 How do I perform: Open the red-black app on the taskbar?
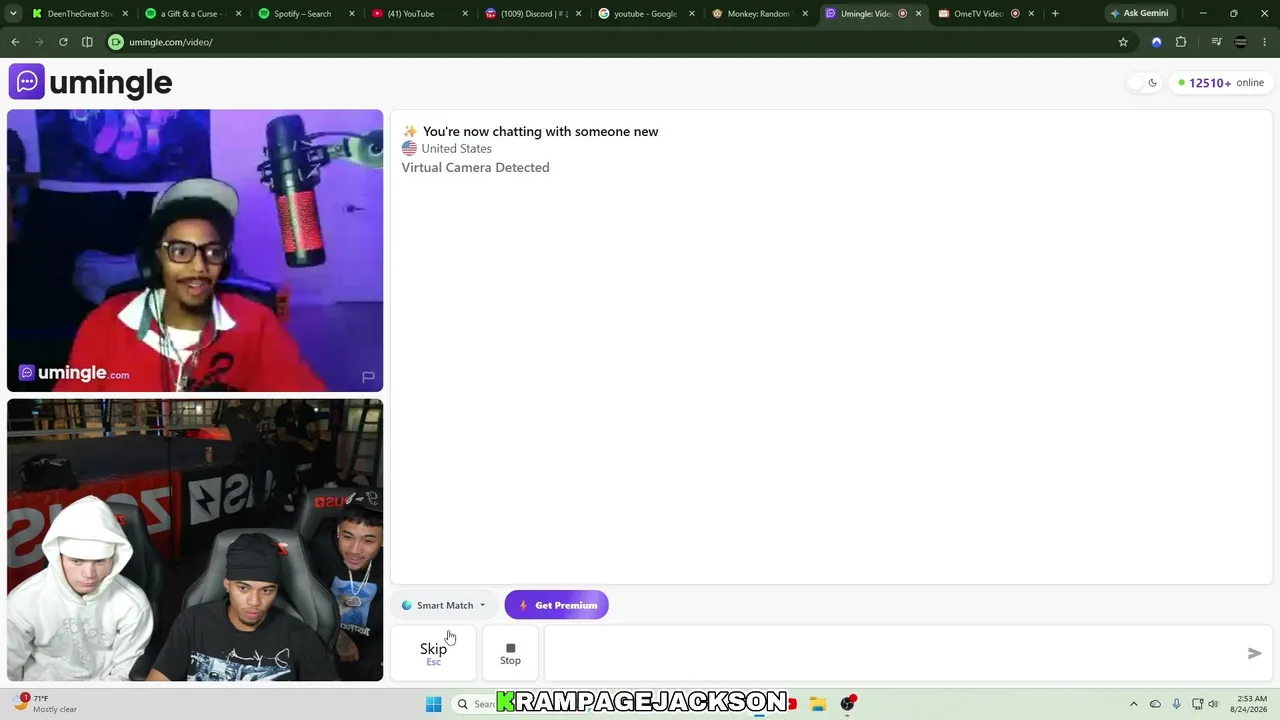point(848,704)
